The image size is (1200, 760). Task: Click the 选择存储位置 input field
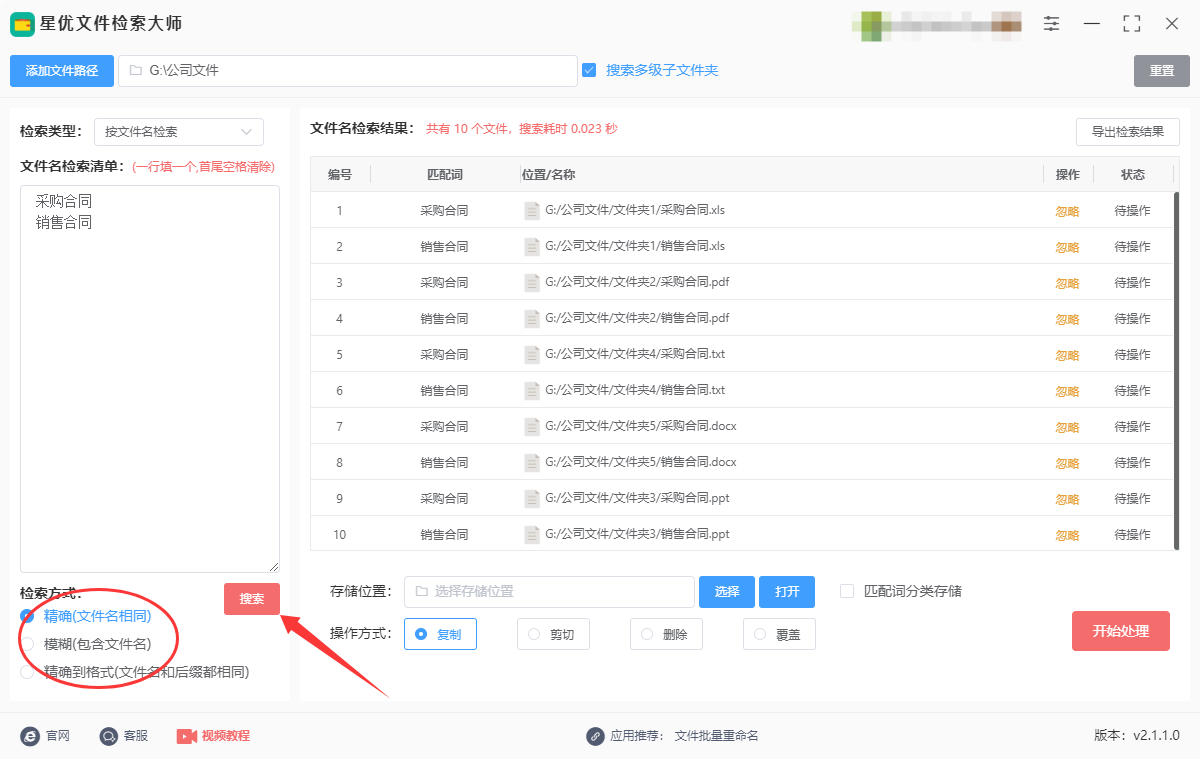[x=549, y=592]
